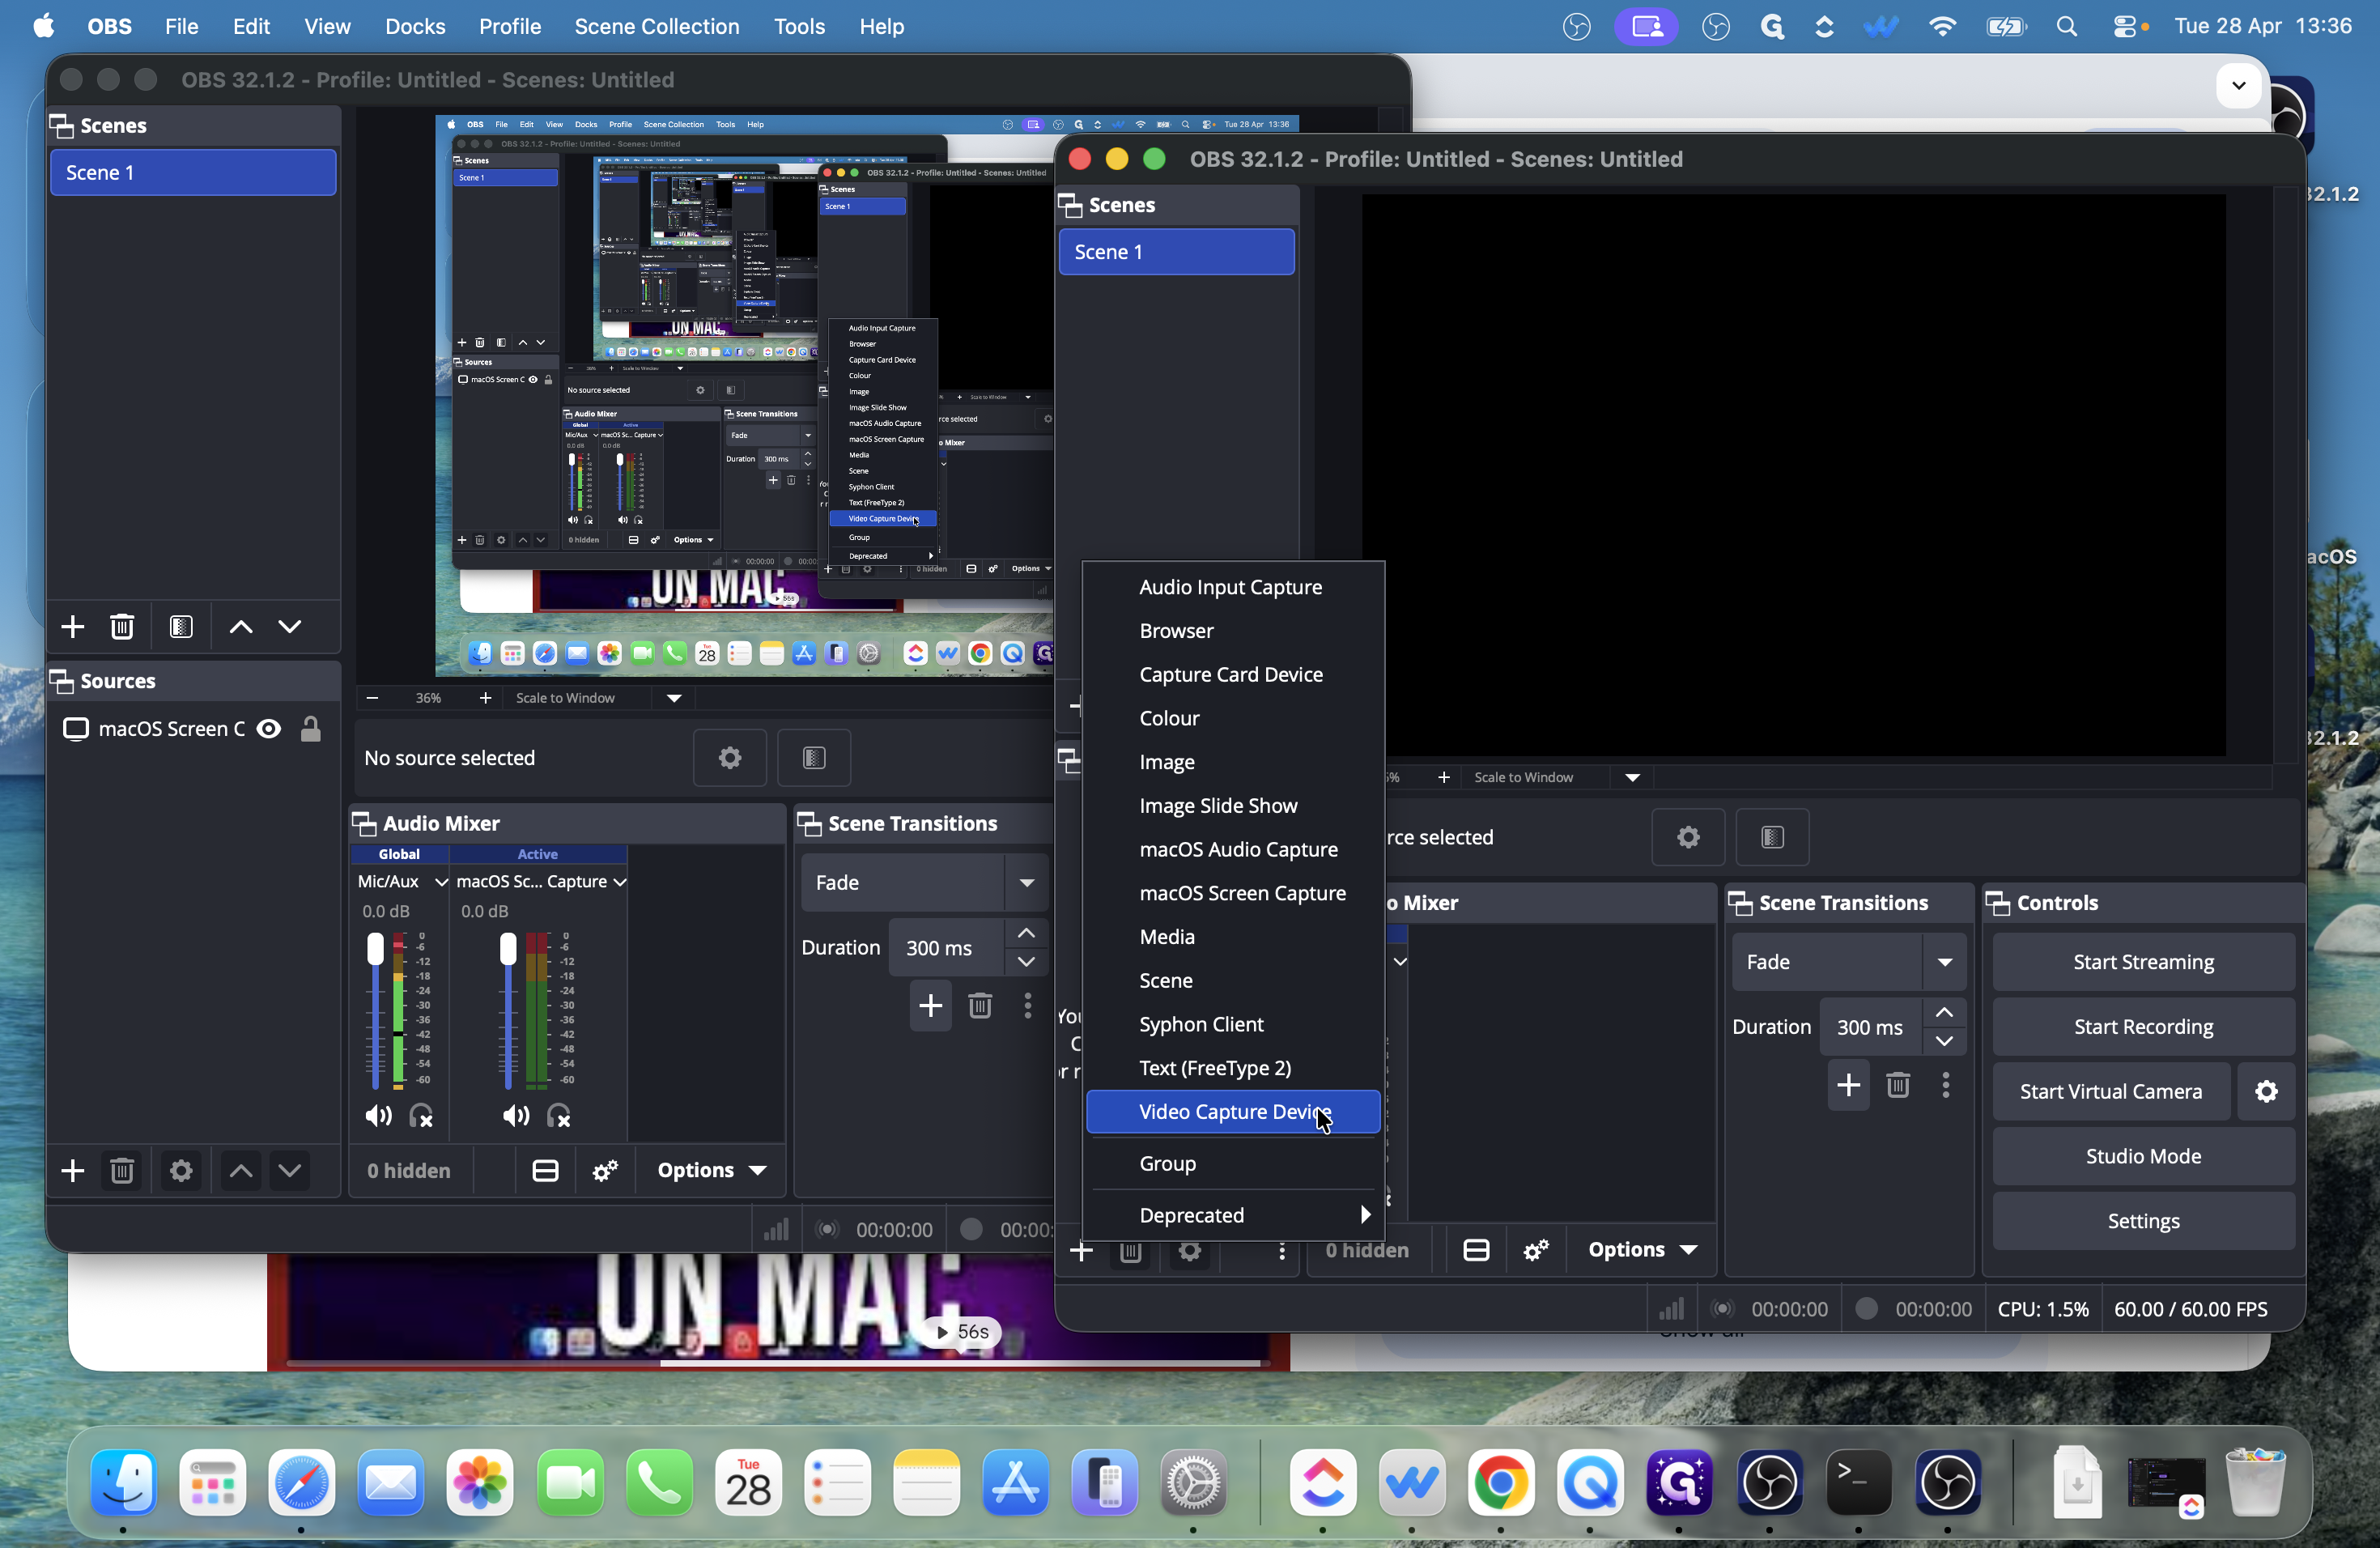Choose macOS Screen Capture from the menu
Viewport: 2380px width, 1548px height.
pyautogui.click(x=1233, y=893)
